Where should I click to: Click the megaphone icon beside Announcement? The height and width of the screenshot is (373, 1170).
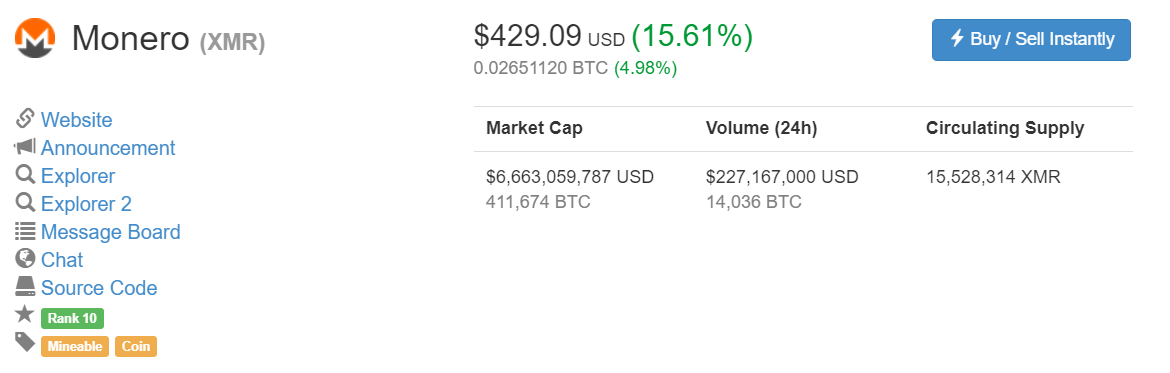click(x=25, y=147)
